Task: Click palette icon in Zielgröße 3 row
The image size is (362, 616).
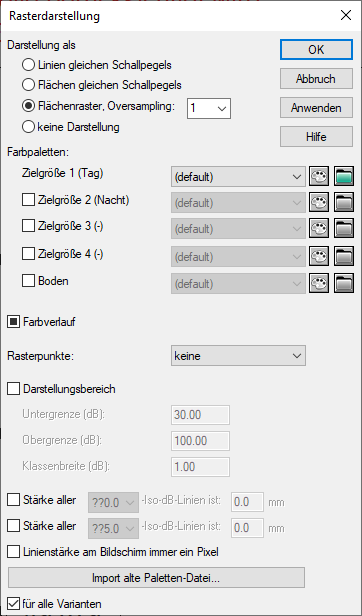Action: point(319,229)
